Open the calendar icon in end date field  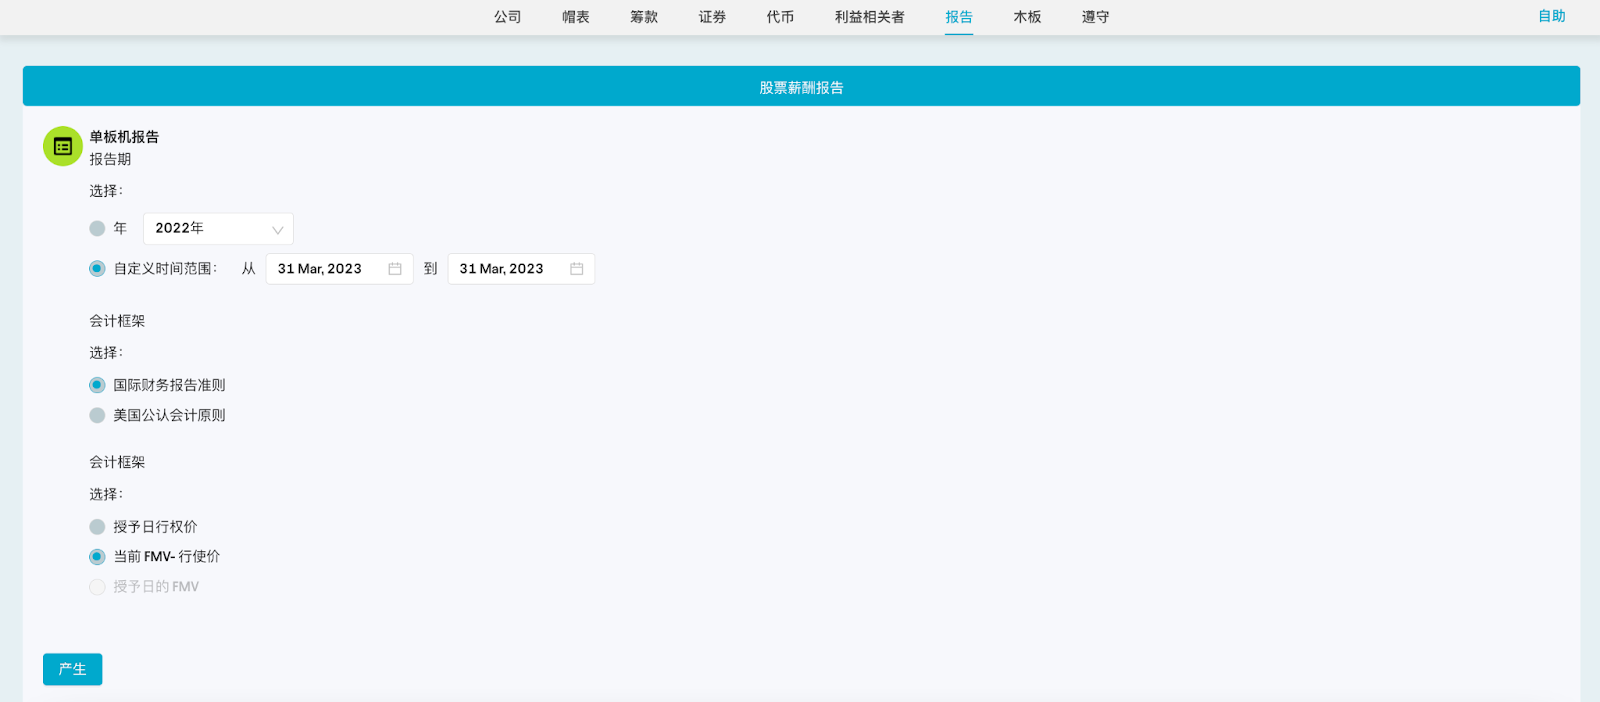click(x=577, y=269)
